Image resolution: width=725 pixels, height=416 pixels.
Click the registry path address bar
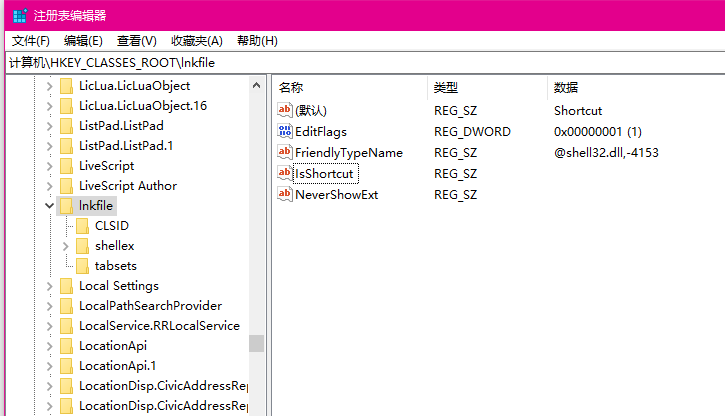pyautogui.click(x=365, y=63)
